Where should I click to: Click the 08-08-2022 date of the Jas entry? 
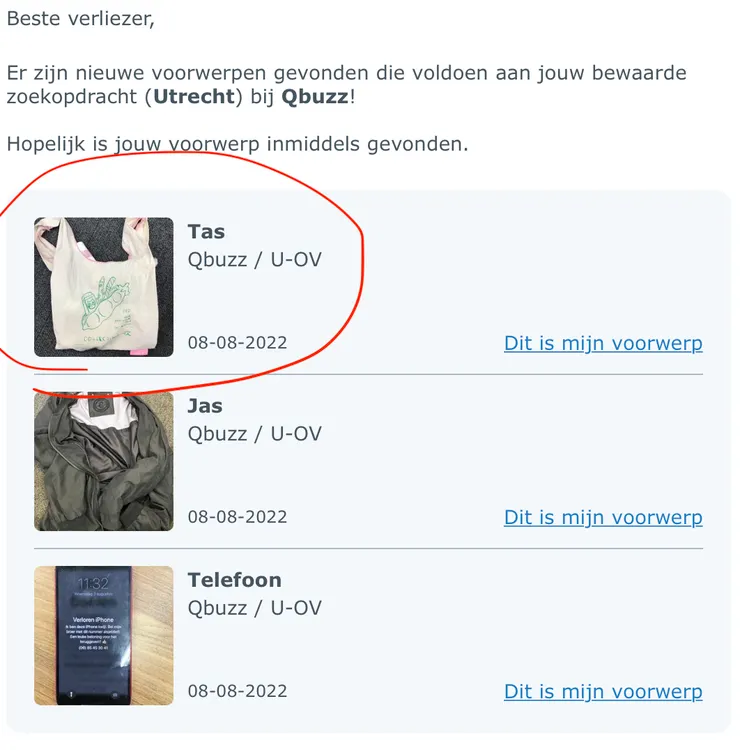(x=237, y=517)
